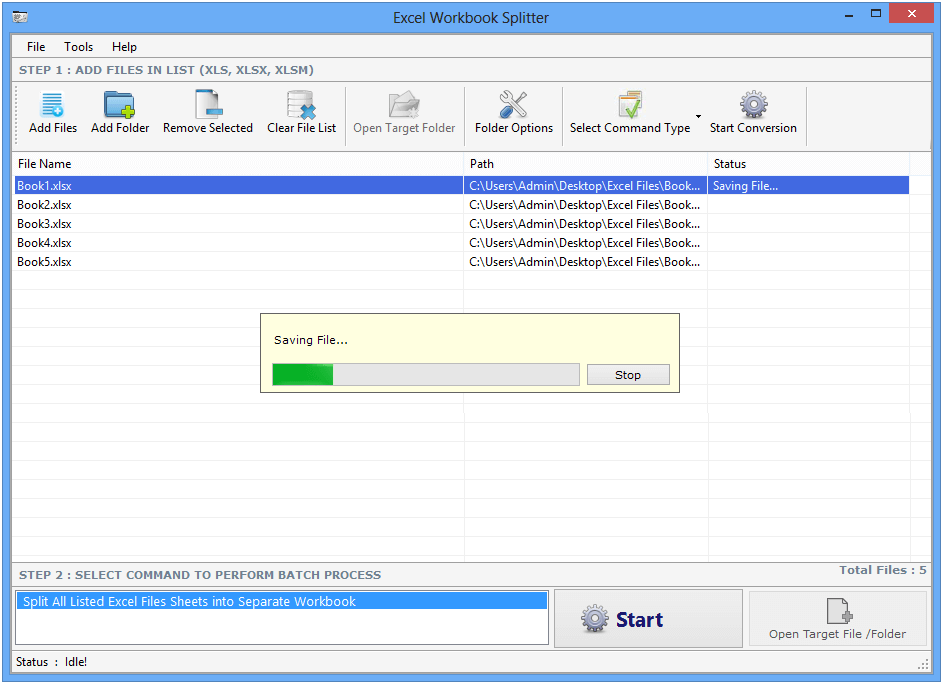Minimize the Excel Workbook Splitter window
943x684 pixels.
click(x=849, y=14)
